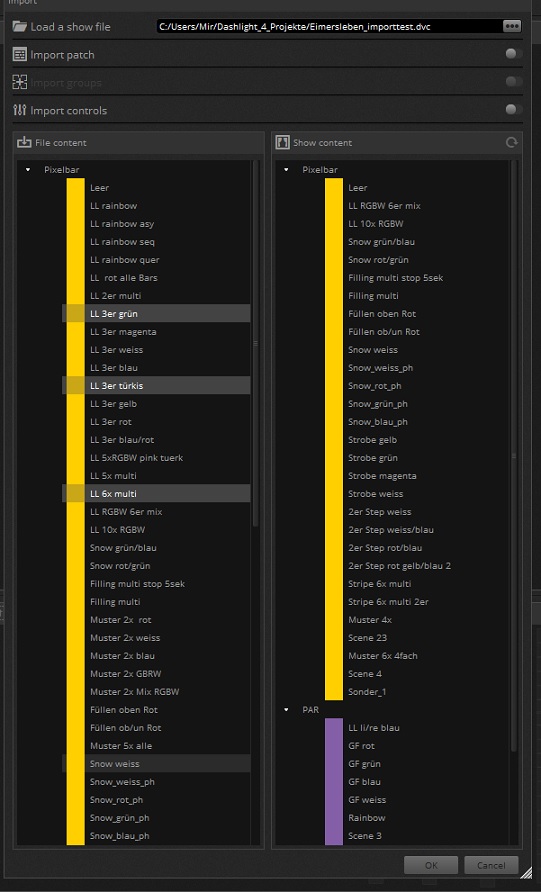
Task: Select 'Muster 4x' in Show content
Action: click(370, 620)
